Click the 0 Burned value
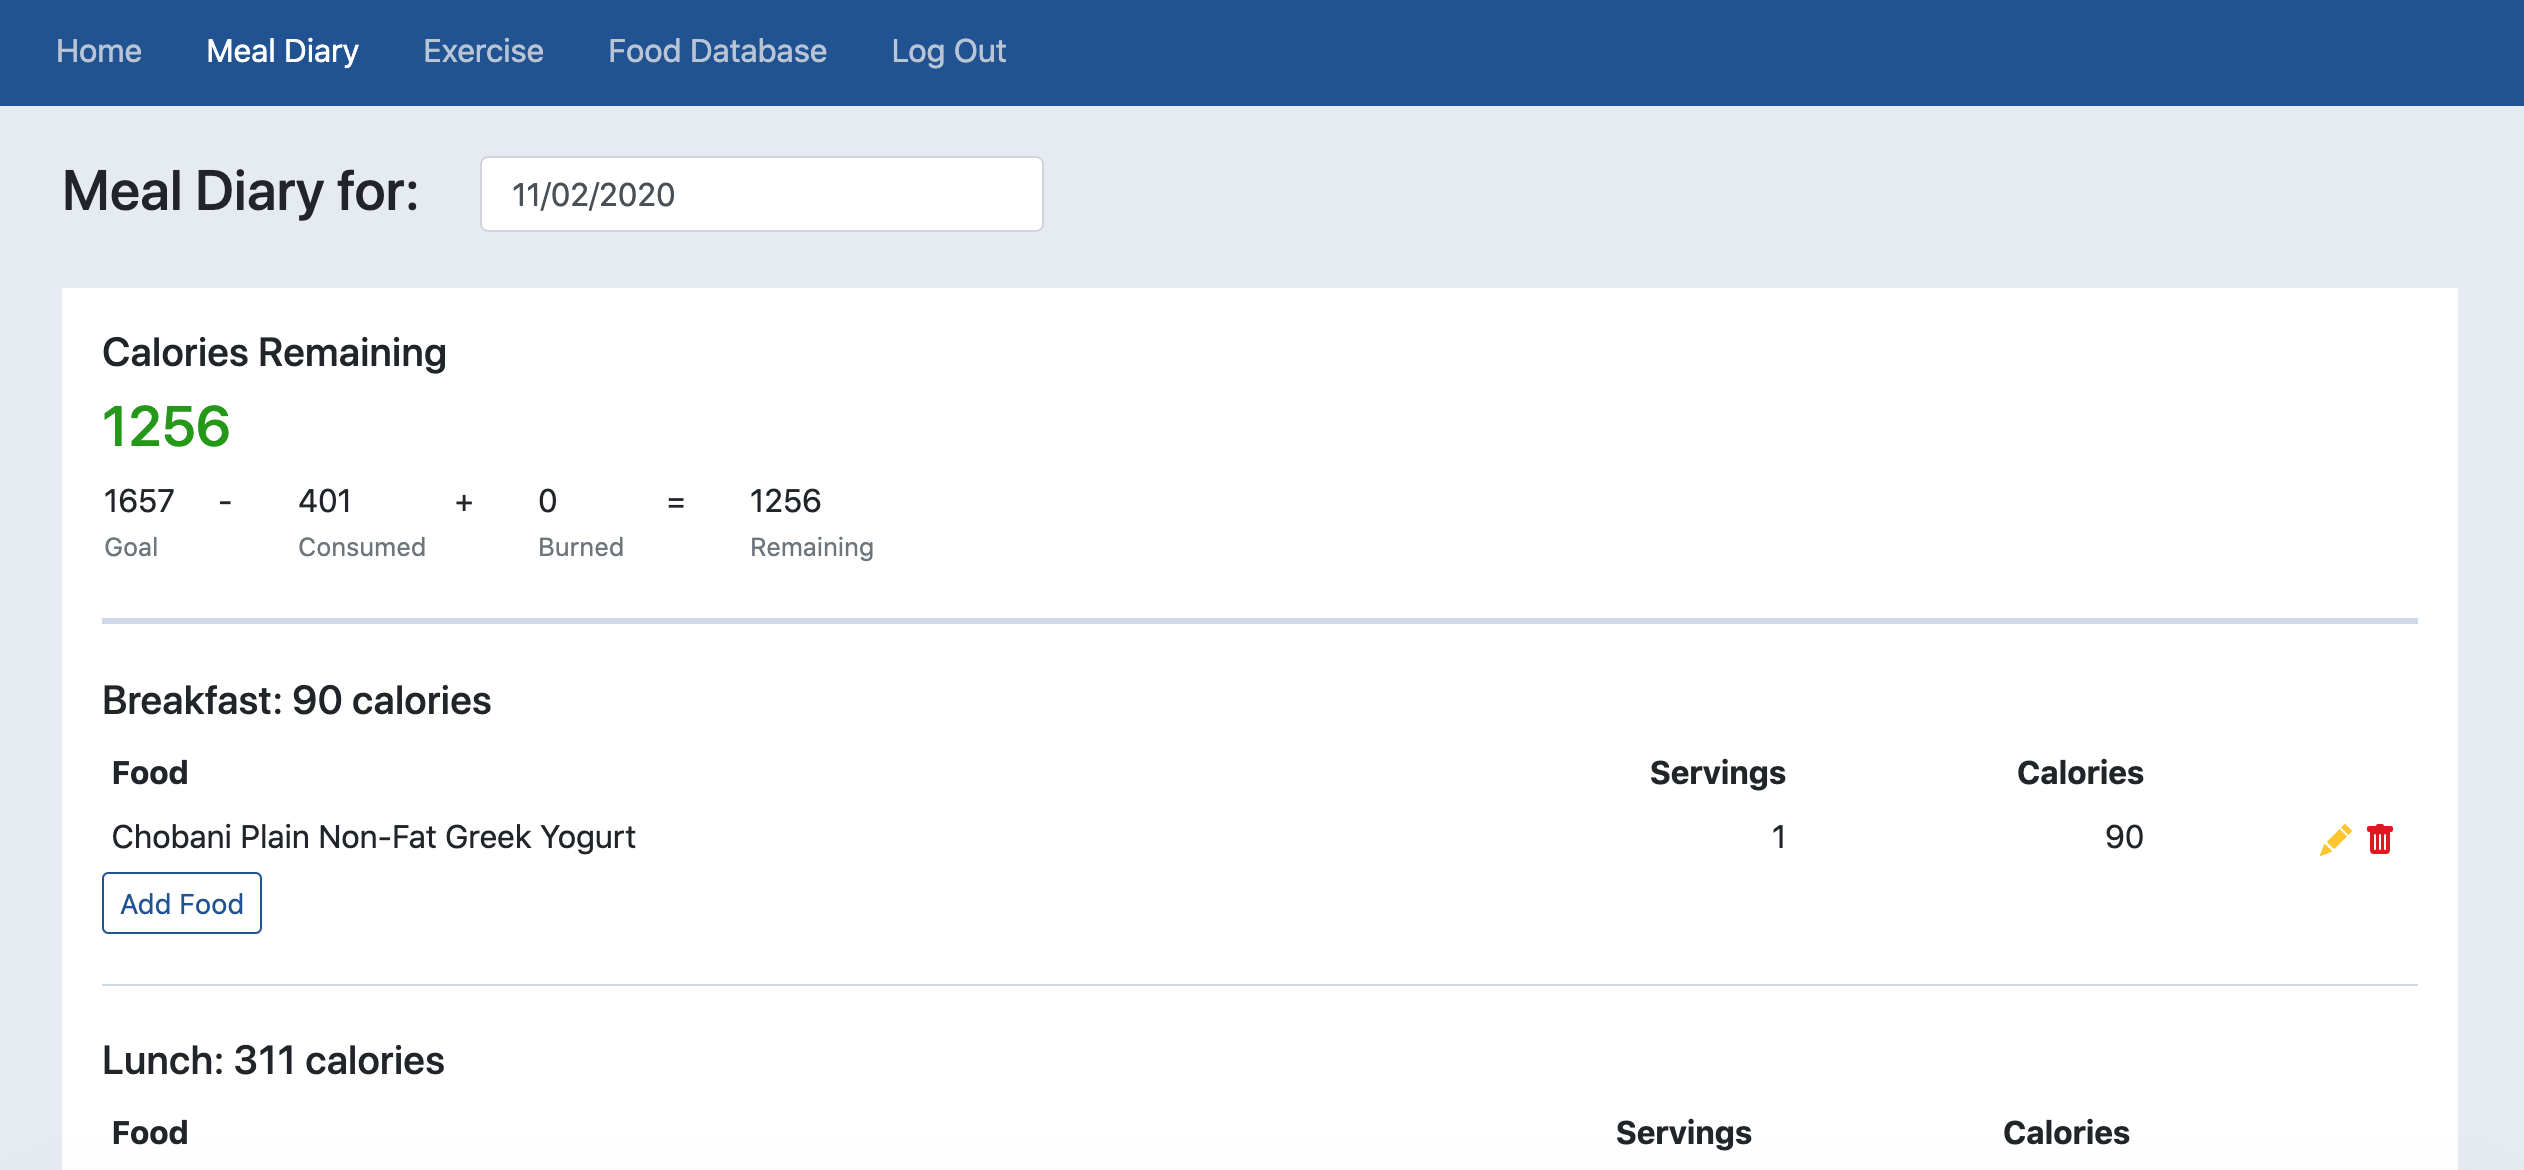This screenshot has height=1170, width=2524. (547, 501)
